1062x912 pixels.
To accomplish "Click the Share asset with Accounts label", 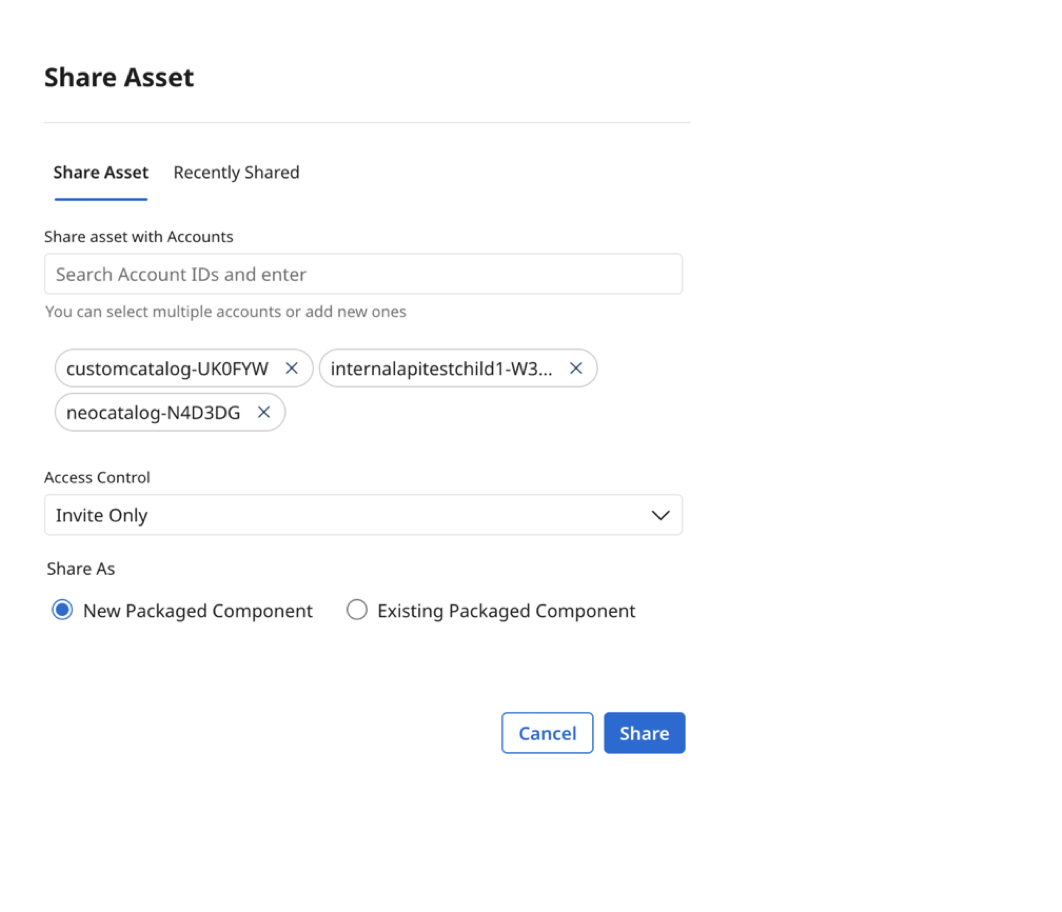I will pyautogui.click(x=139, y=237).
